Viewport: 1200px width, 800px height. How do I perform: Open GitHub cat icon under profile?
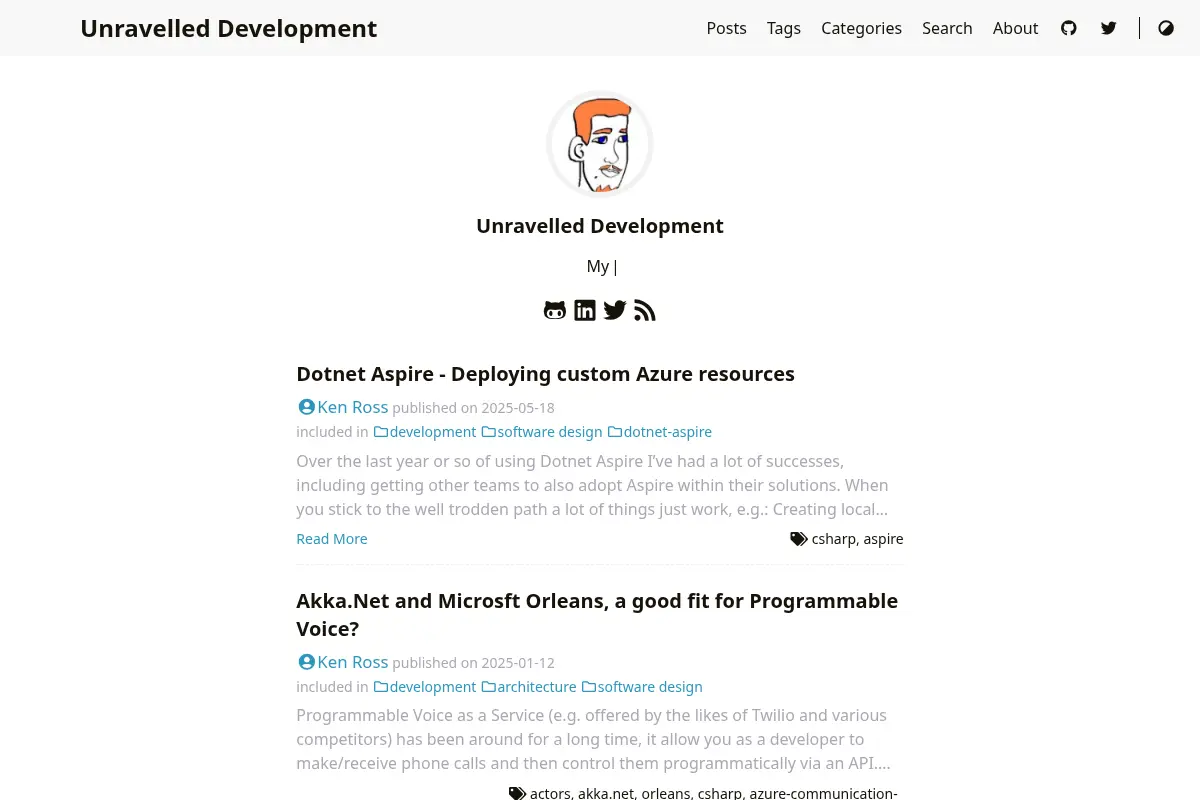pos(555,310)
